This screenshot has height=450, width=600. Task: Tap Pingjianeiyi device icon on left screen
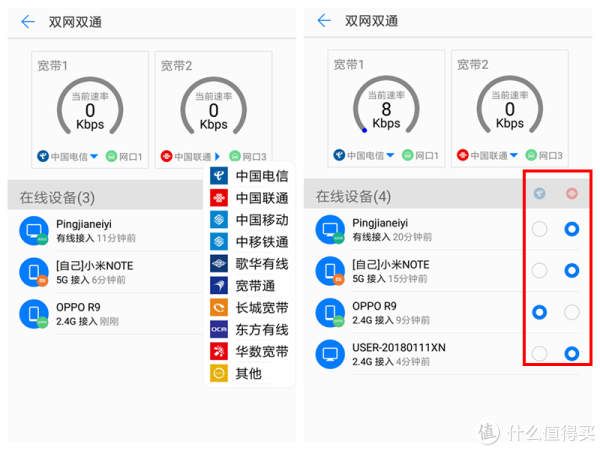pyautogui.click(x=34, y=231)
